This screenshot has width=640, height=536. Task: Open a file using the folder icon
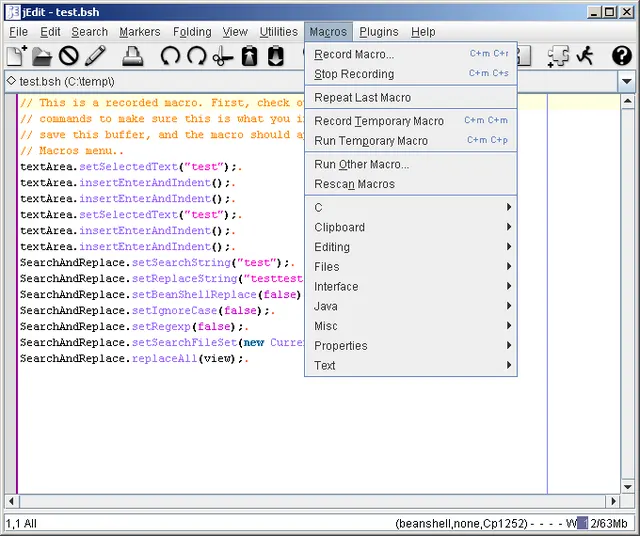coord(42,56)
